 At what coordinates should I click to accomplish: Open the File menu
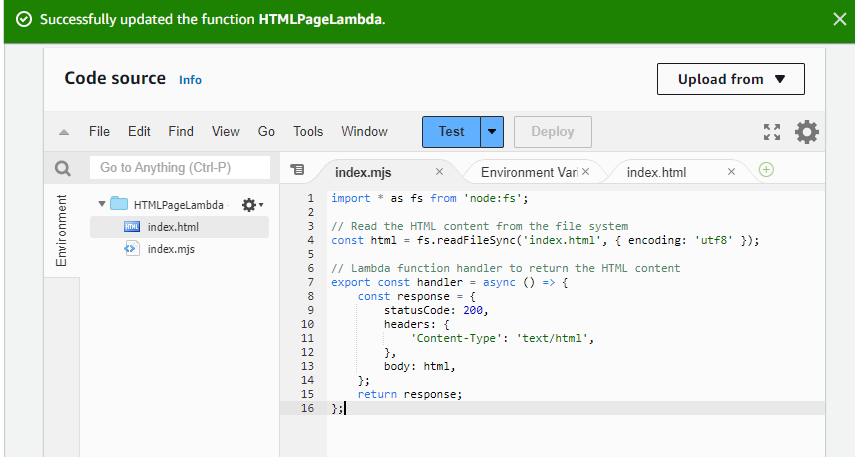point(99,131)
